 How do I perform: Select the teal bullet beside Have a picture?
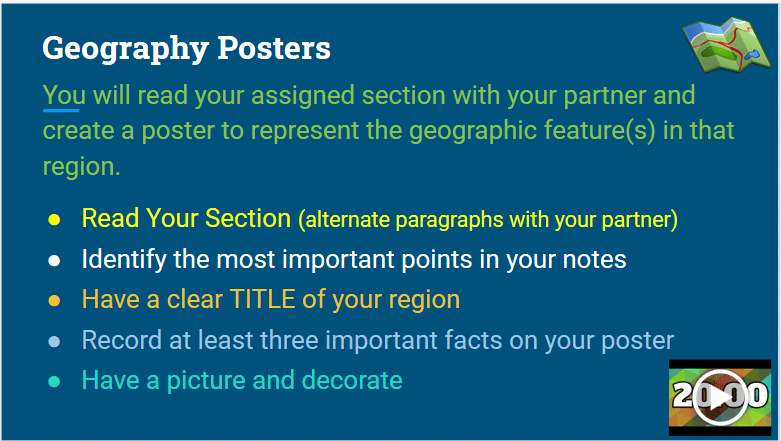[x=54, y=382]
